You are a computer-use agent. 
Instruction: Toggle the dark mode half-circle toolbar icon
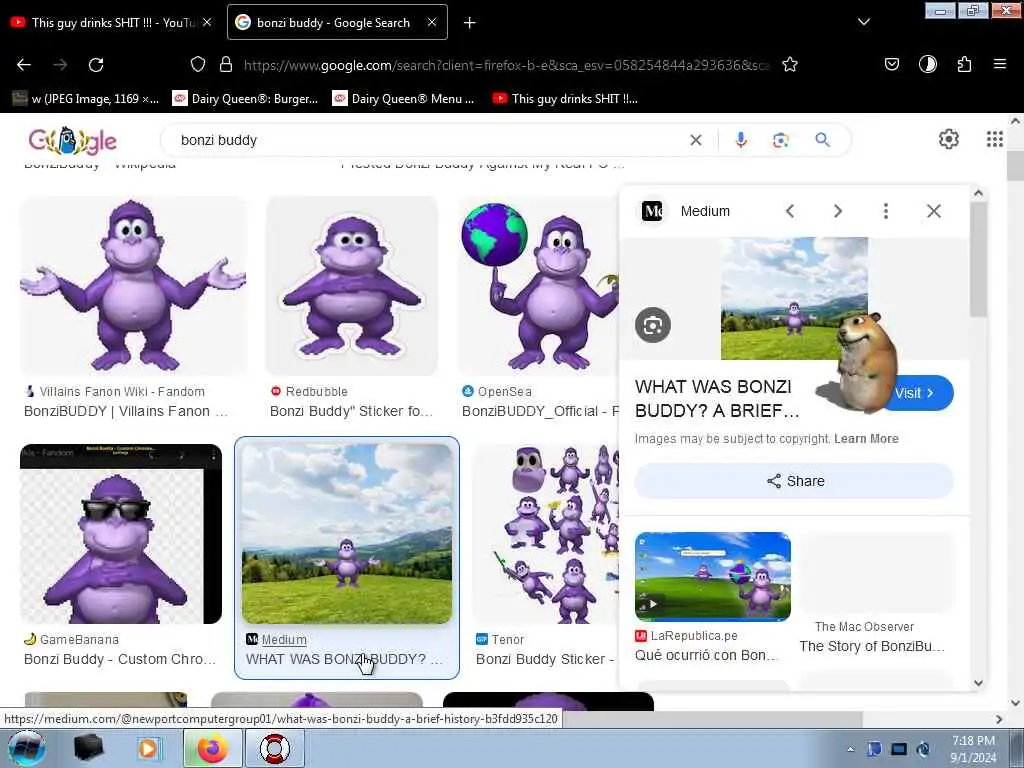pyautogui.click(x=927, y=64)
